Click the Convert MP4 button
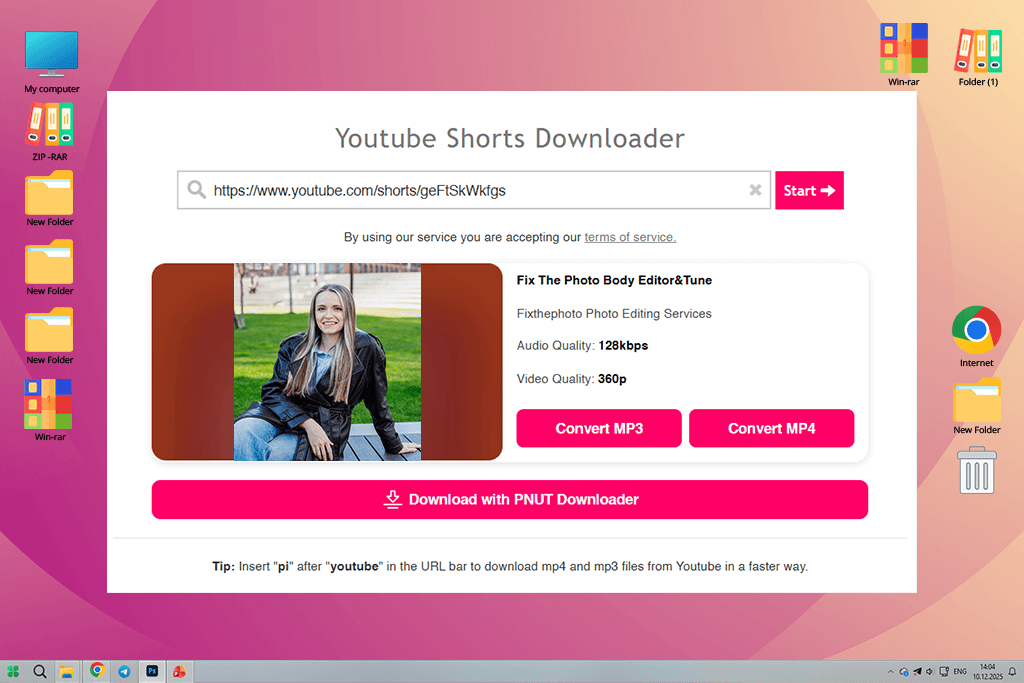Screen dimensions: 1024x683 (x=771, y=428)
